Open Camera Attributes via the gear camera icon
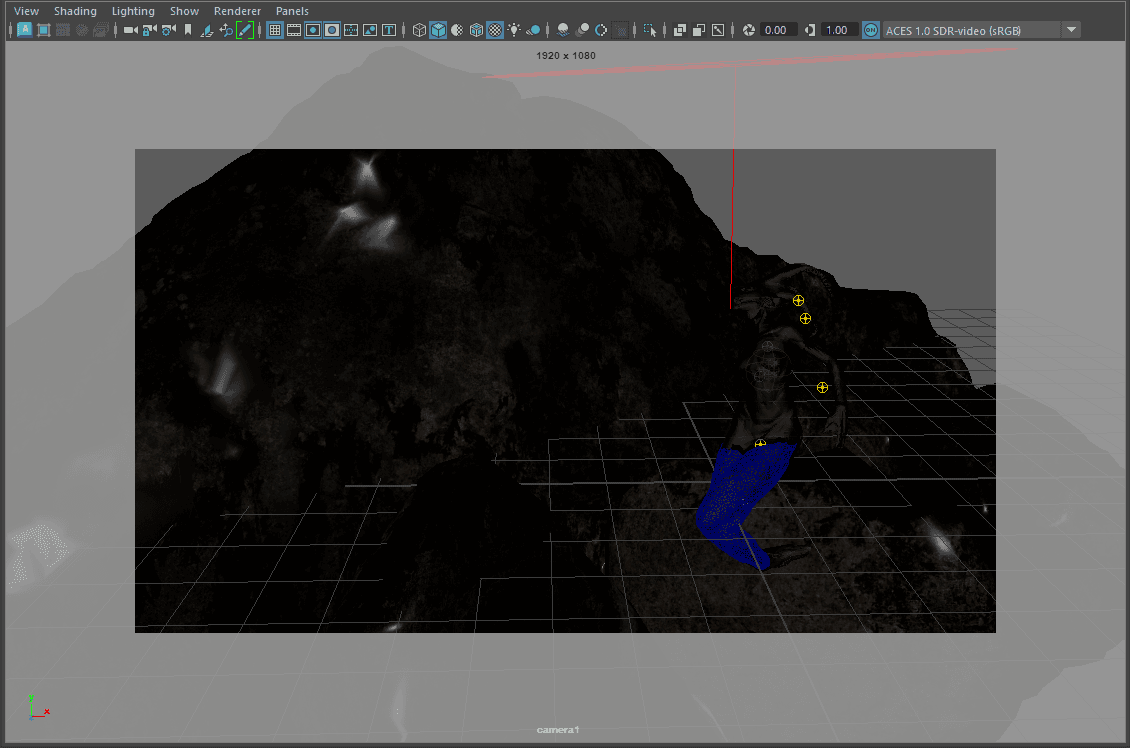1130x748 pixels. [x=169, y=30]
